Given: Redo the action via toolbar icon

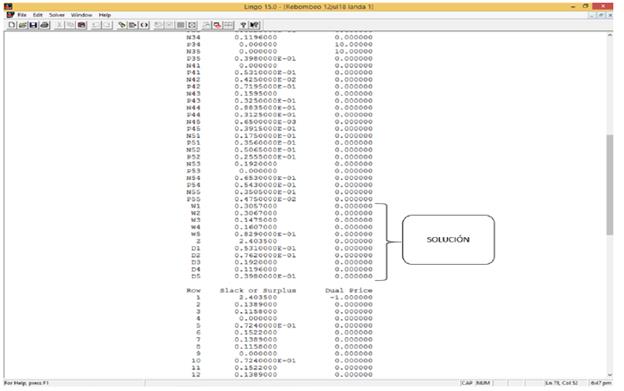Looking at the screenshot, I should (x=107, y=25).
